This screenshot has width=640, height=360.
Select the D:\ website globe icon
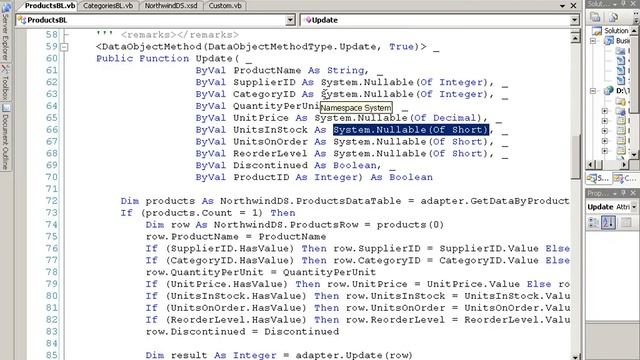coord(609,91)
